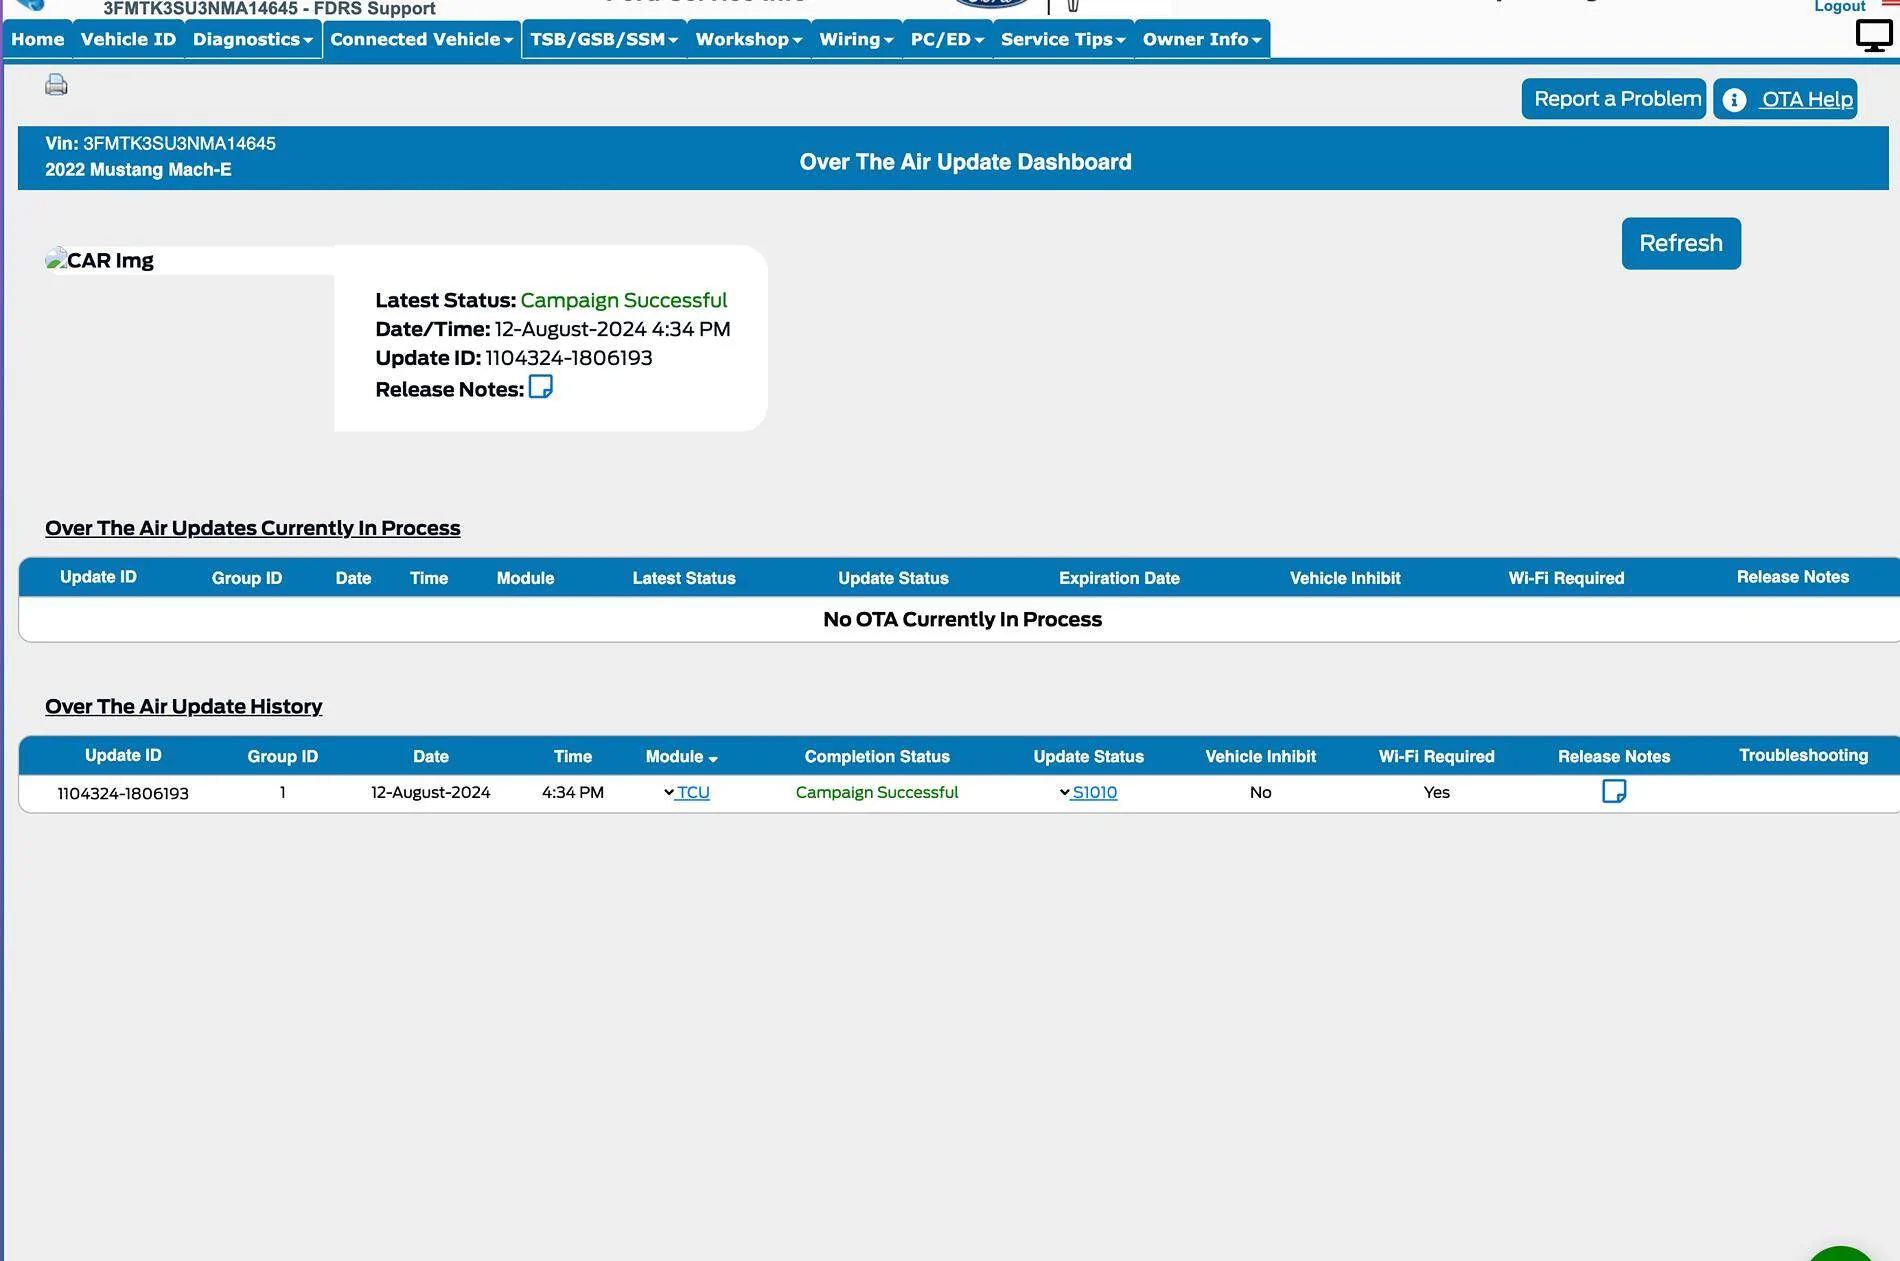Click the Refresh button
Screen dimensions: 1900x1261
point(1681,243)
